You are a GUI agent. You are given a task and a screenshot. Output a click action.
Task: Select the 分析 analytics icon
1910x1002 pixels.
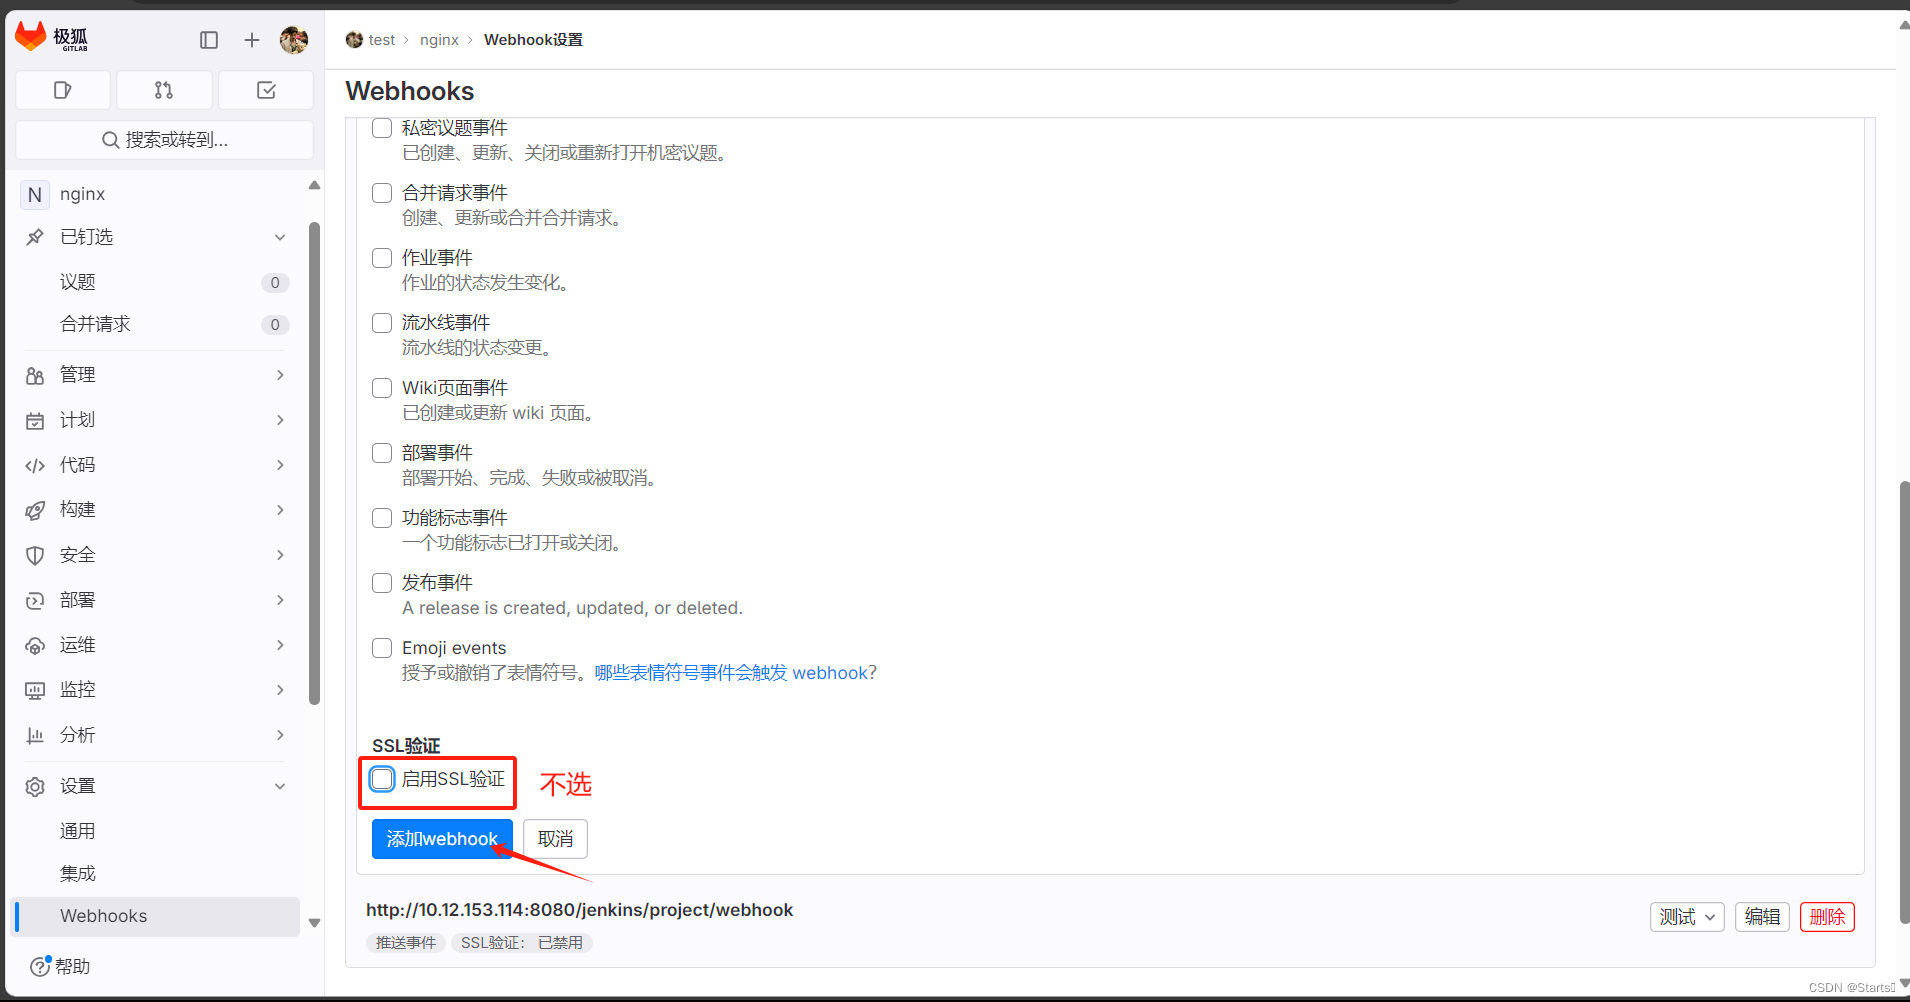35,734
